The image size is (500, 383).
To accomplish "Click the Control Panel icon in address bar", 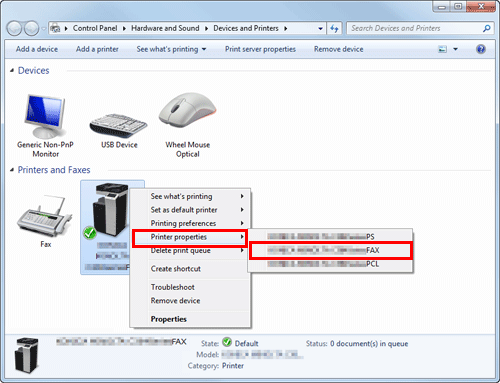I will (x=55, y=29).
